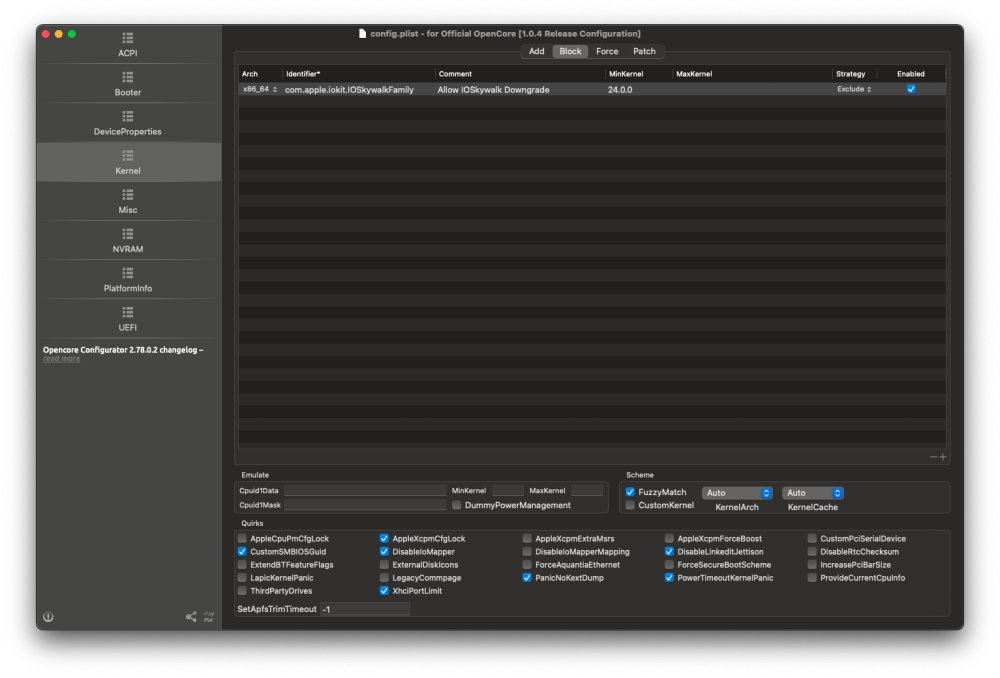Open the KernelArch Auto dropdown

(737, 493)
